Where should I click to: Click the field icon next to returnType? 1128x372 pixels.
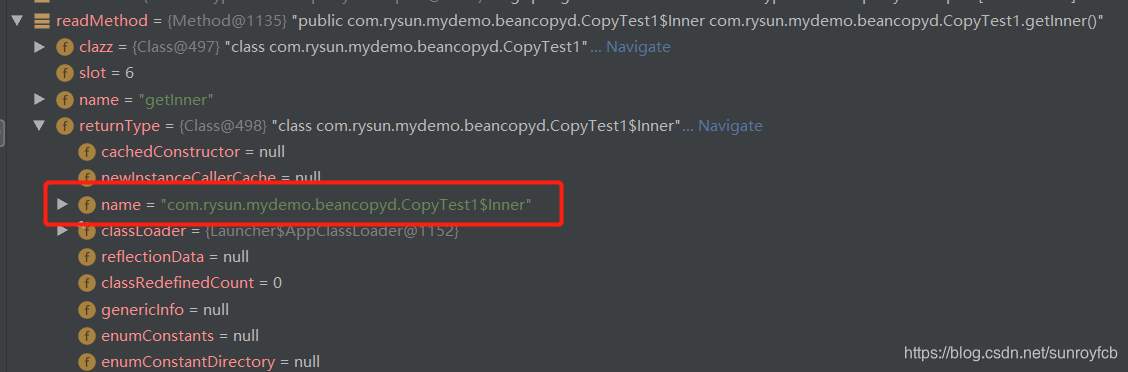click(x=65, y=126)
